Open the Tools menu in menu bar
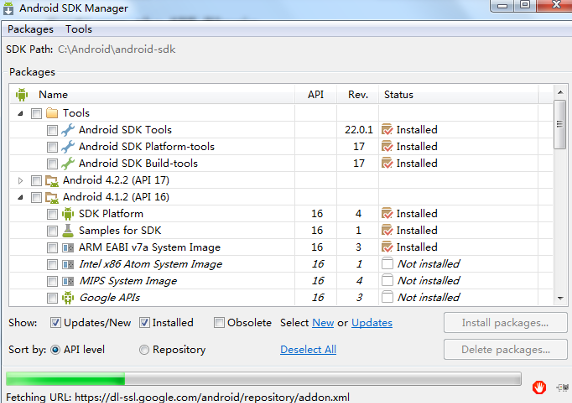Viewport: 572px width, 403px height. (x=78, y=29)
